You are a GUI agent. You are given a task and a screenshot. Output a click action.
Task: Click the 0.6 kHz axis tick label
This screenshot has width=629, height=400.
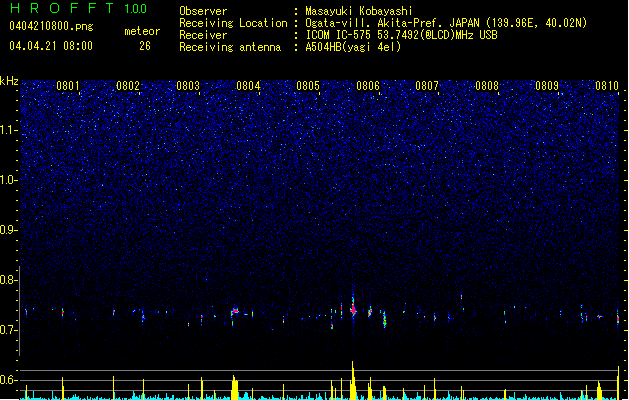tap(8, 380)
